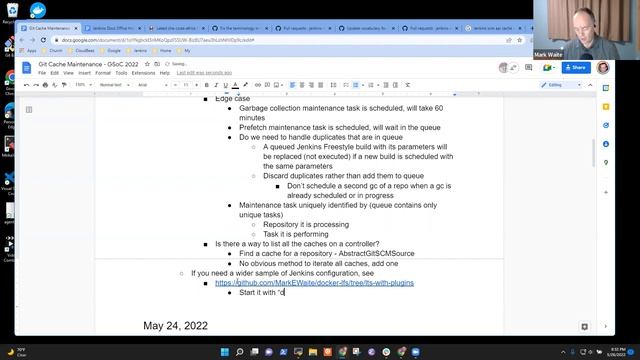Image resolution: width=640 pixels, height=360 pixels.
Task: Open the insert image menu
Action: tap(278, 85)
